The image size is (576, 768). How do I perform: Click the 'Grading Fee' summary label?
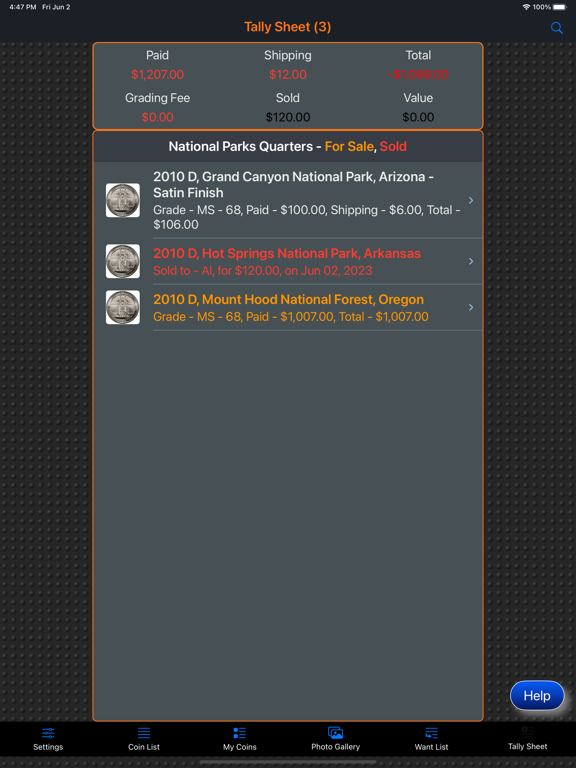(x=157, y=98)
